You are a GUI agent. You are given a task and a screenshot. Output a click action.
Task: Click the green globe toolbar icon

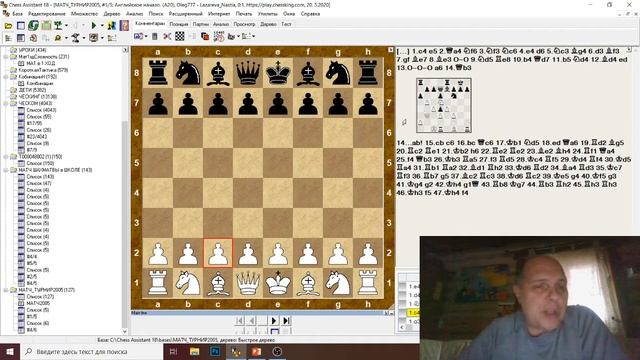pos(33,26)
